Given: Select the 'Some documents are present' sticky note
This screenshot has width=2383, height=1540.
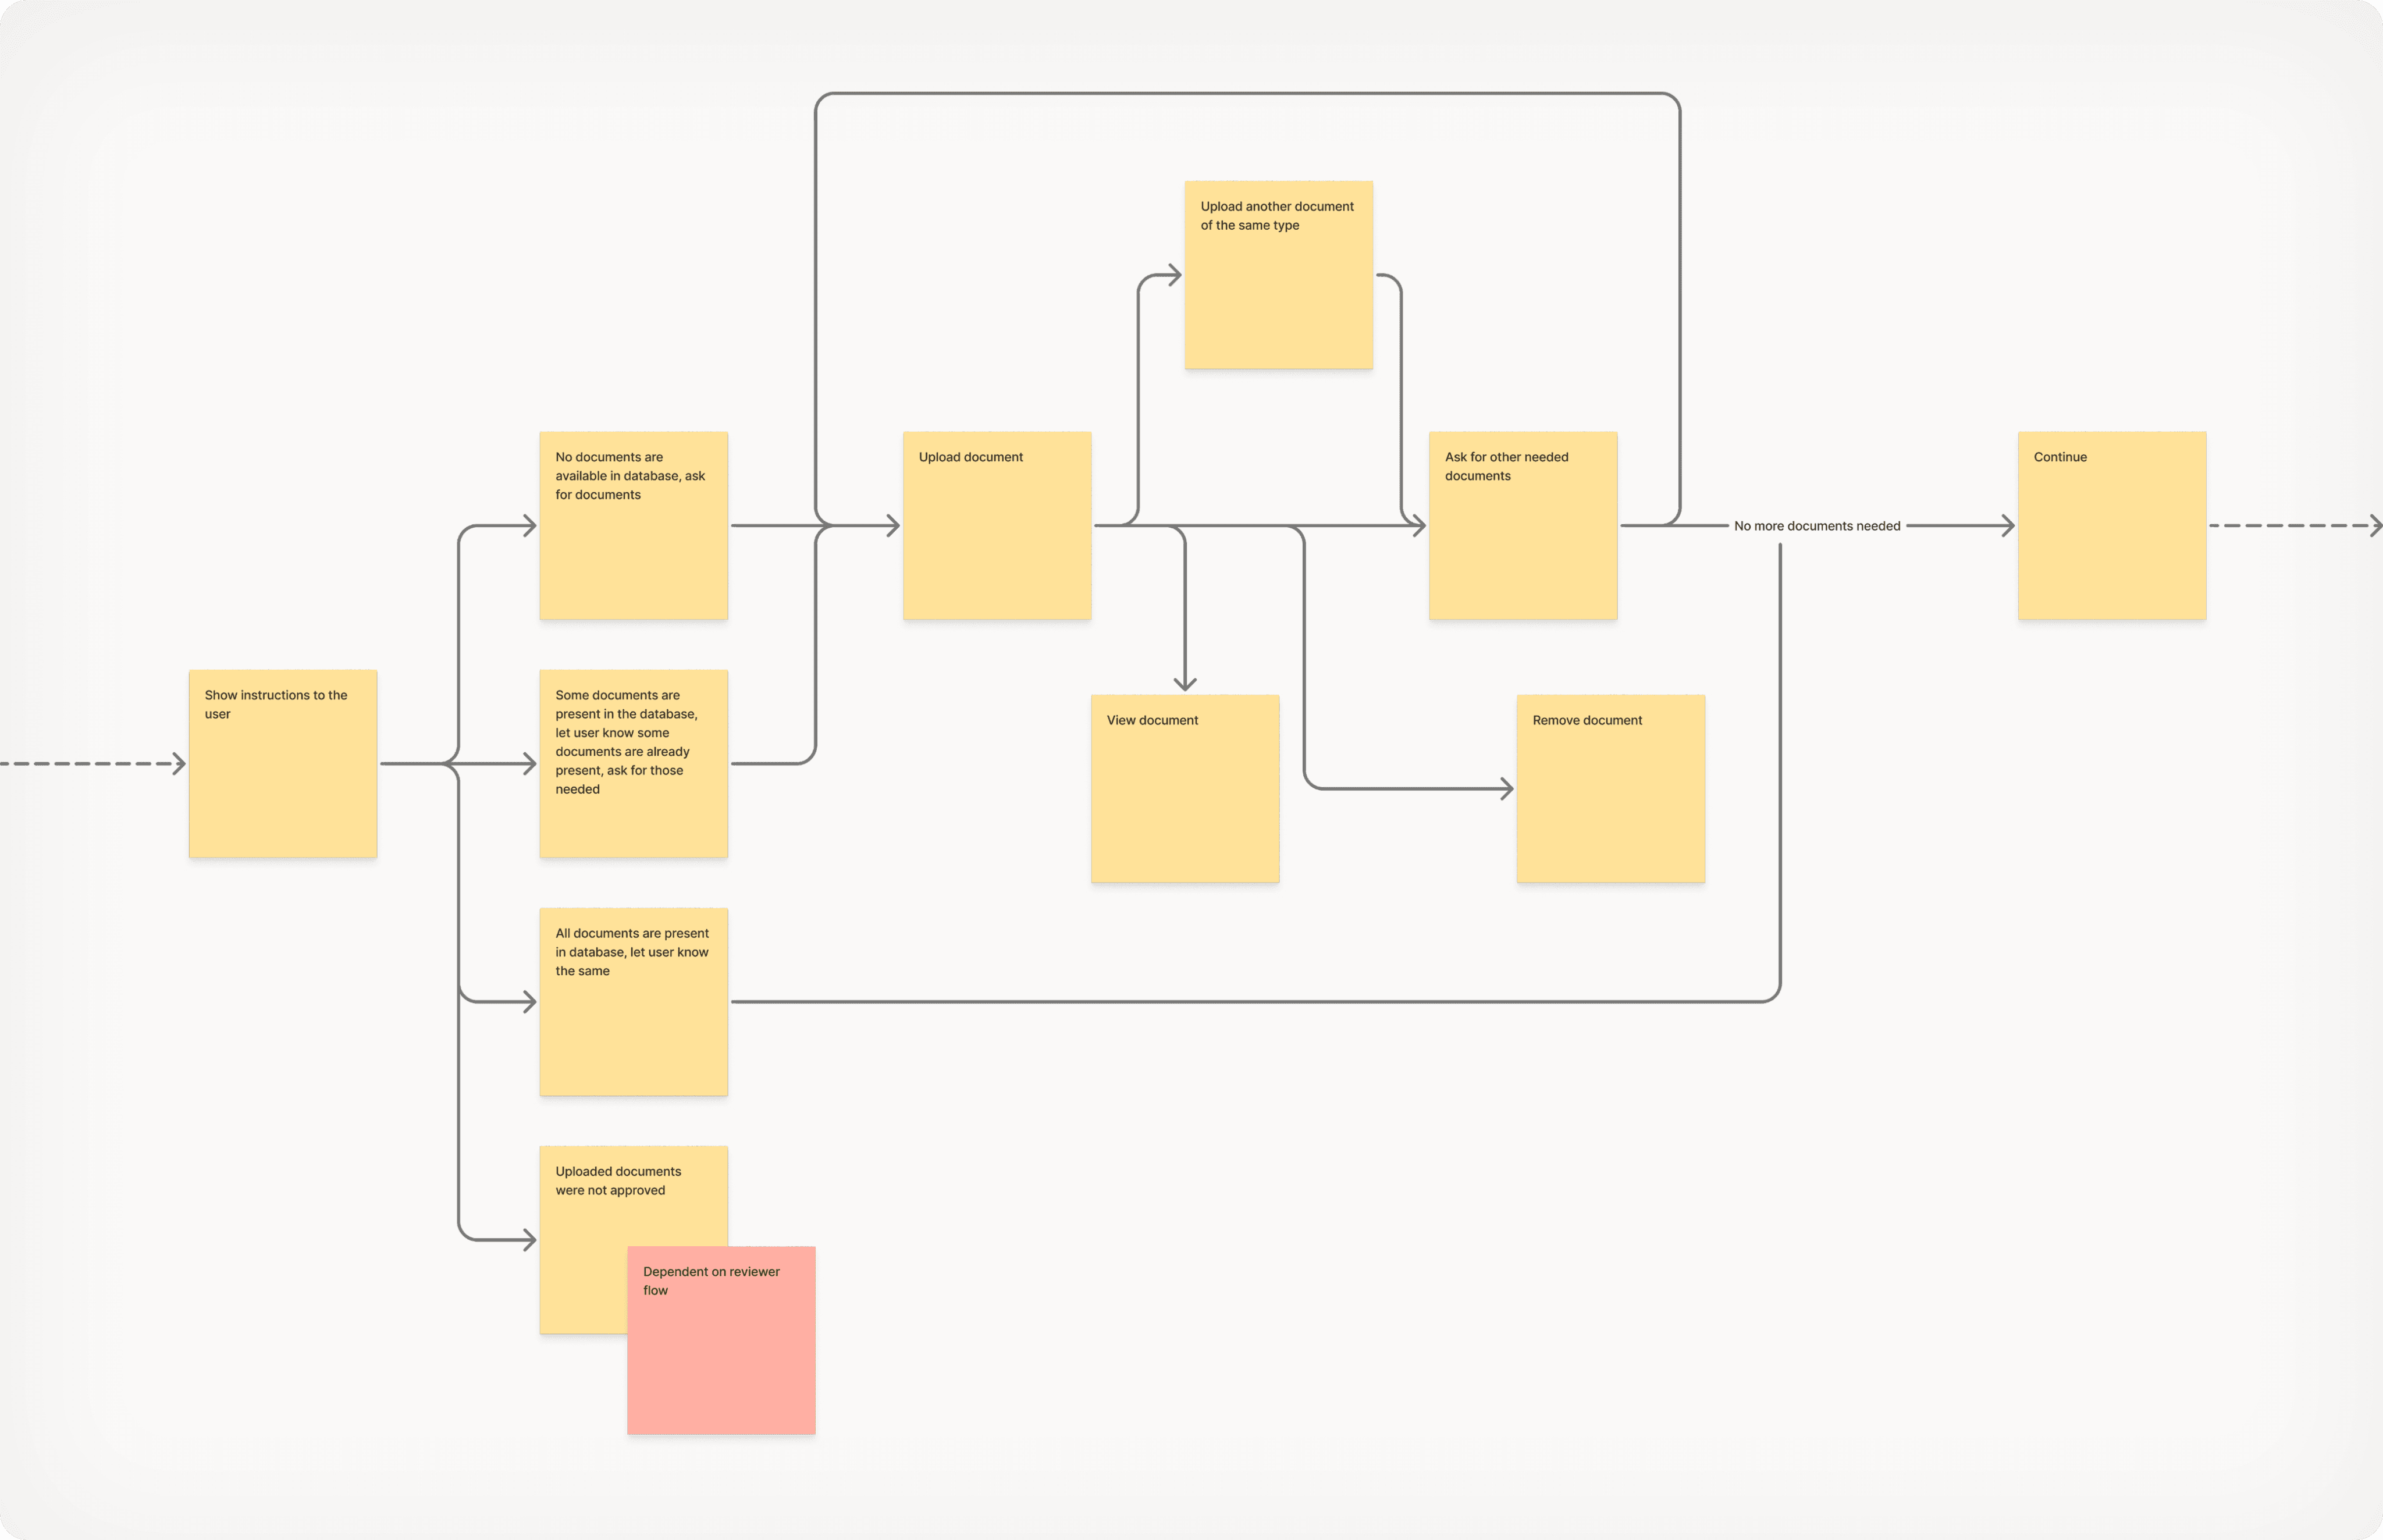Looking at the screenshot, I should (x=633, y=763).
